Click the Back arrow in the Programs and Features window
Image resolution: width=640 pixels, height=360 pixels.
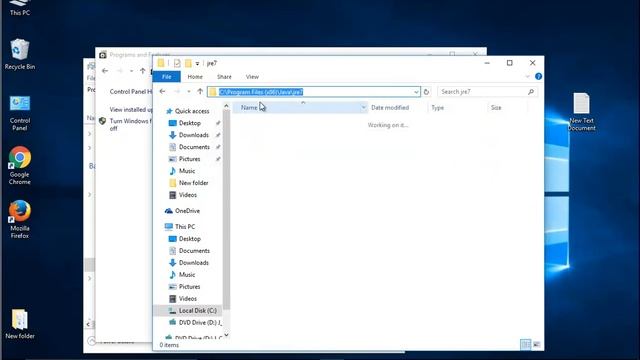[105, 71]
